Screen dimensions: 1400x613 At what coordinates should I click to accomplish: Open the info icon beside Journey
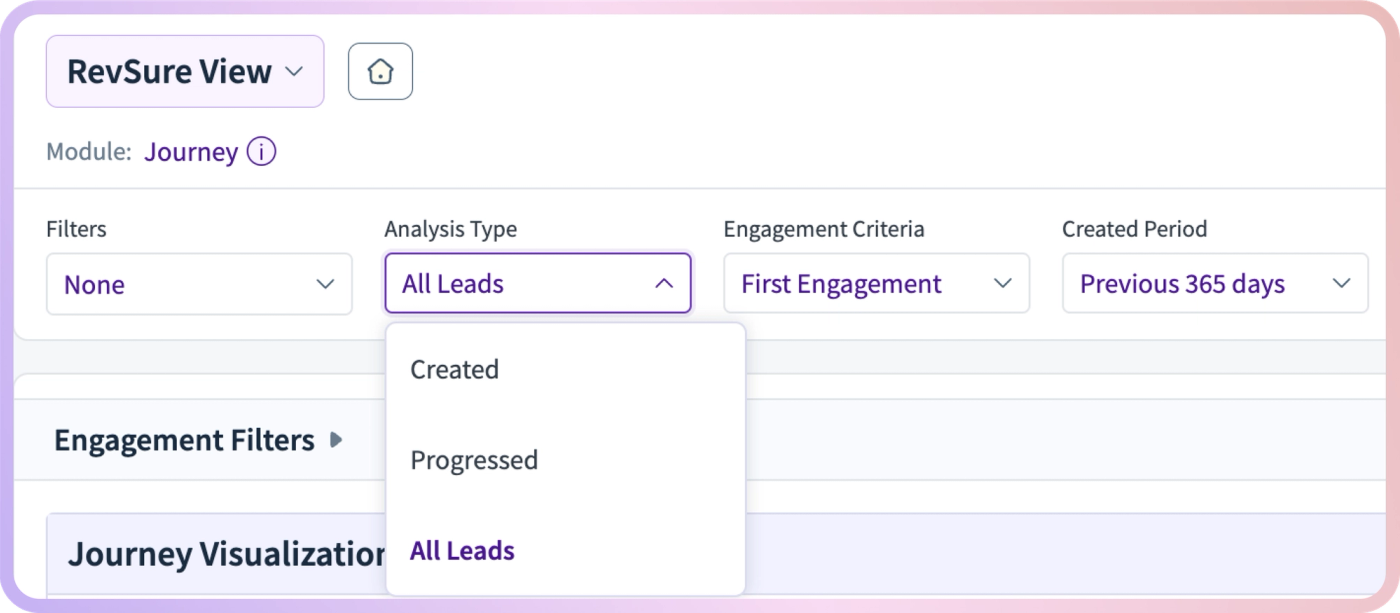click(261, 153)
